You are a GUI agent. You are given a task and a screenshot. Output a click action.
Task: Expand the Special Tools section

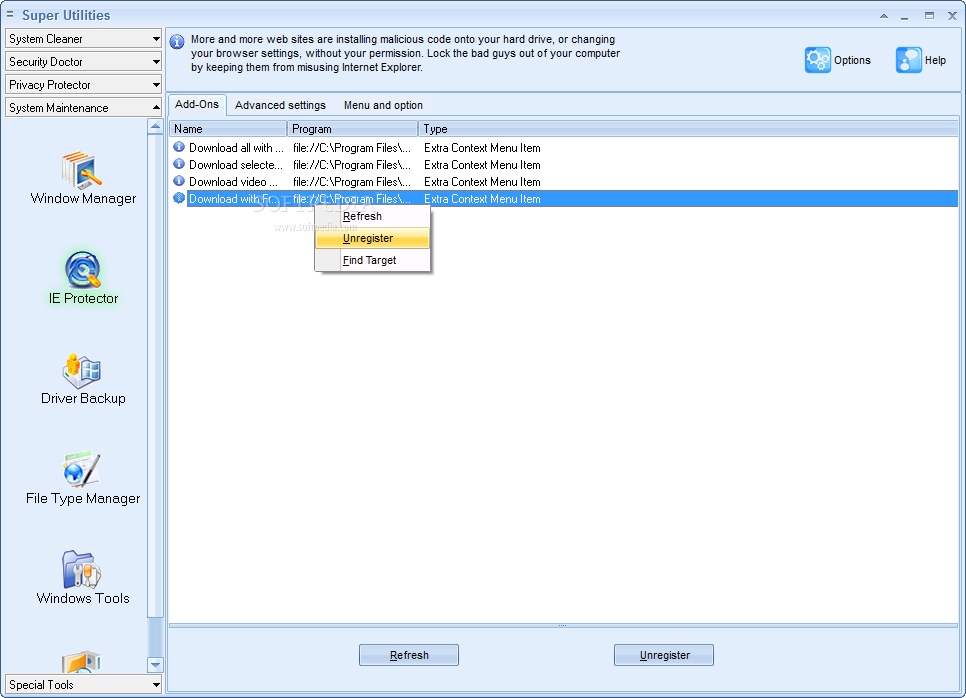[x=83, y=684]
